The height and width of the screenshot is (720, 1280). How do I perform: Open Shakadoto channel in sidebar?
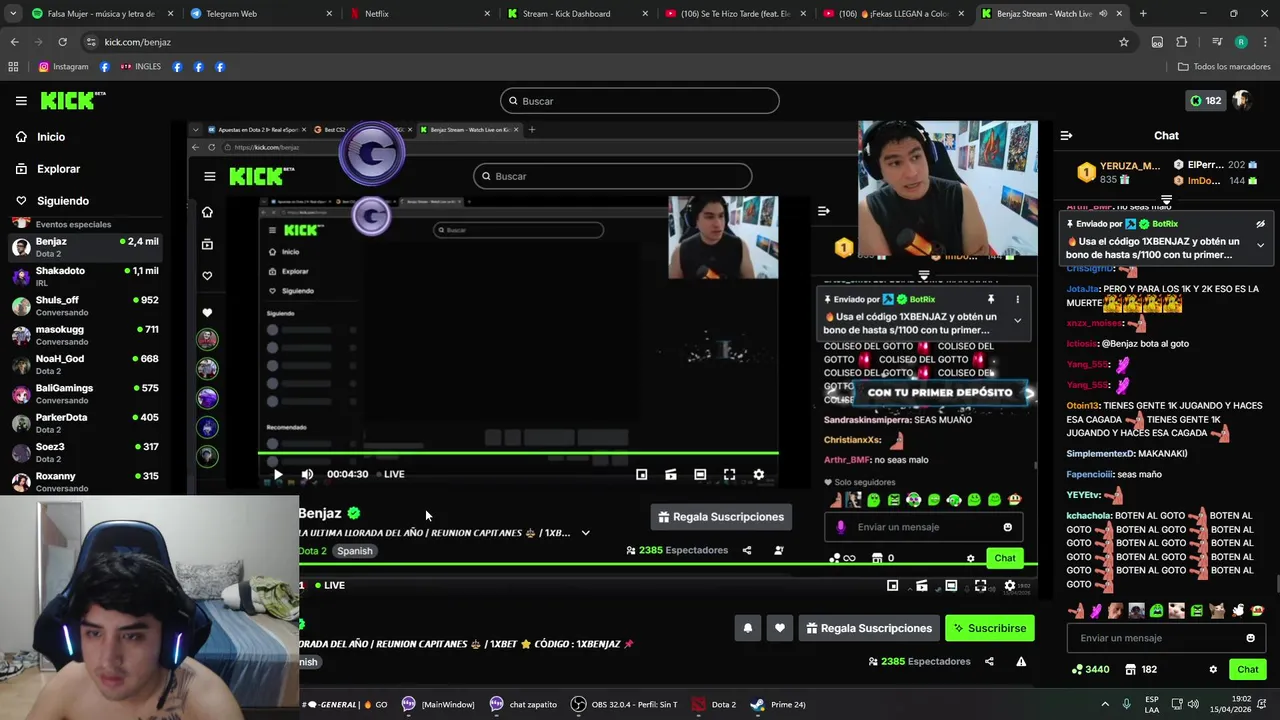coord(85,276)
